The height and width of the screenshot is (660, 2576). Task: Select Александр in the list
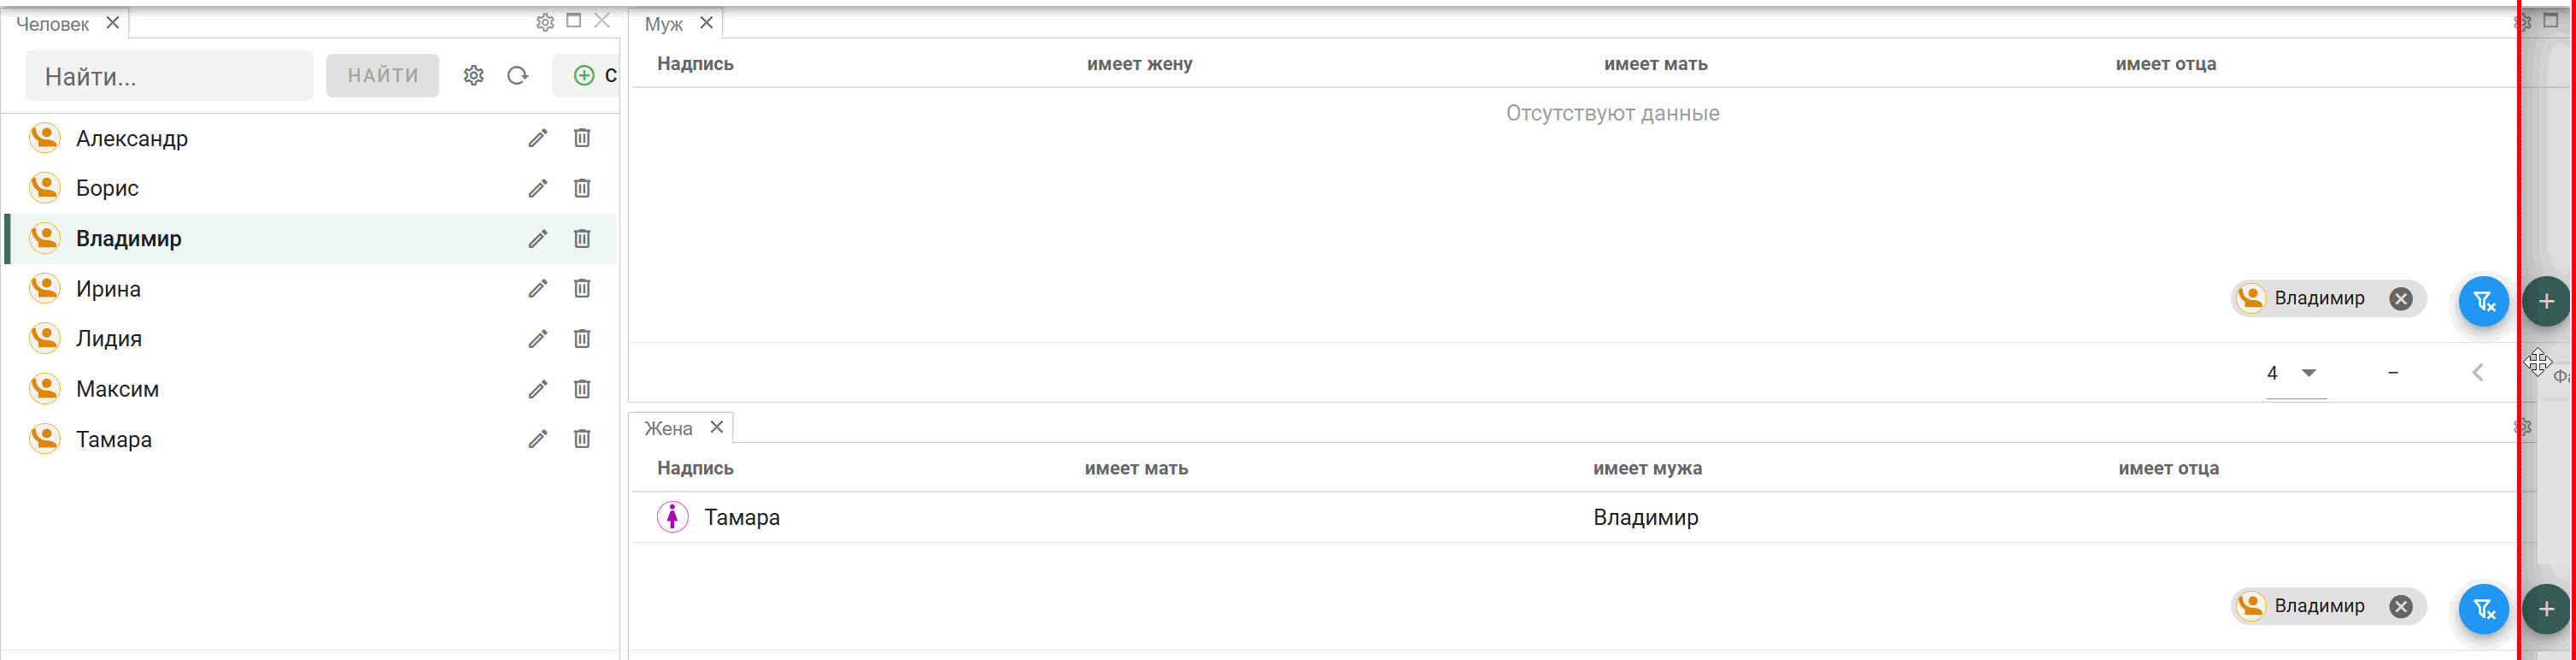310,138
